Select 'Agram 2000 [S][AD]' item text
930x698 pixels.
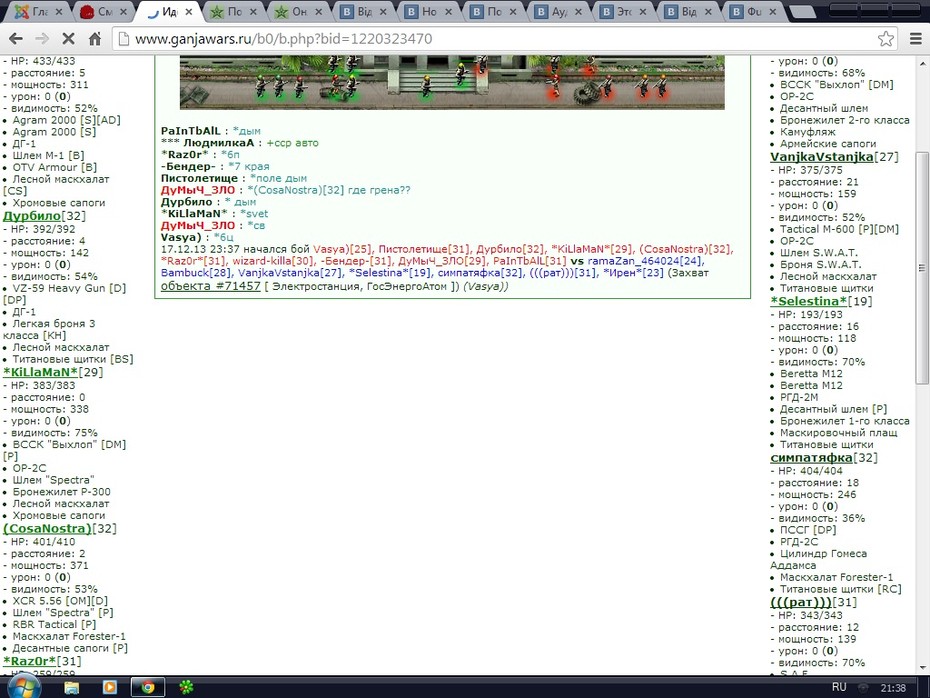[x=66, y=120]
